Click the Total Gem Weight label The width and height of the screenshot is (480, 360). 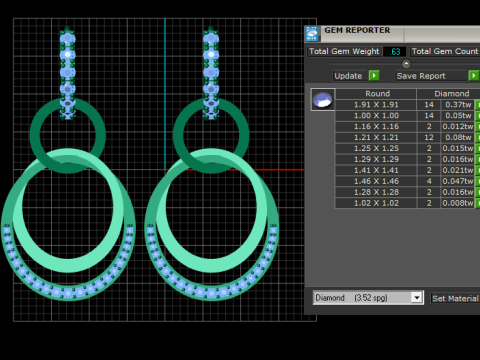point(344,51)
